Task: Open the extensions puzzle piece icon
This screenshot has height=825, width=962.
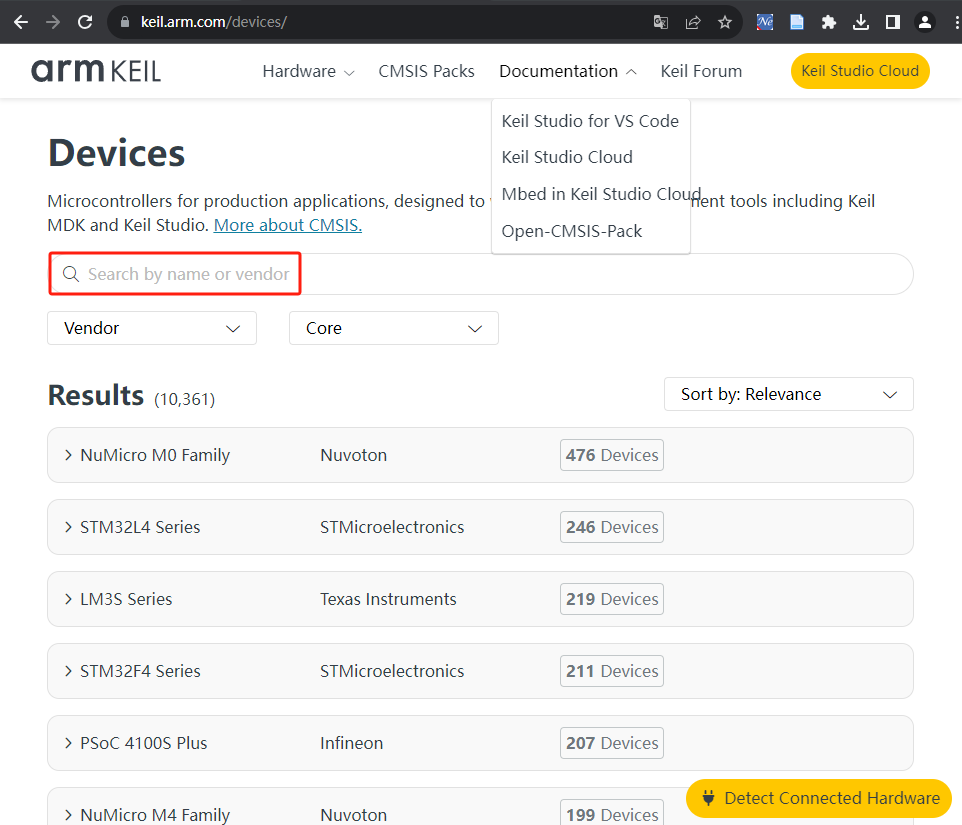Action: click(829, 23)
